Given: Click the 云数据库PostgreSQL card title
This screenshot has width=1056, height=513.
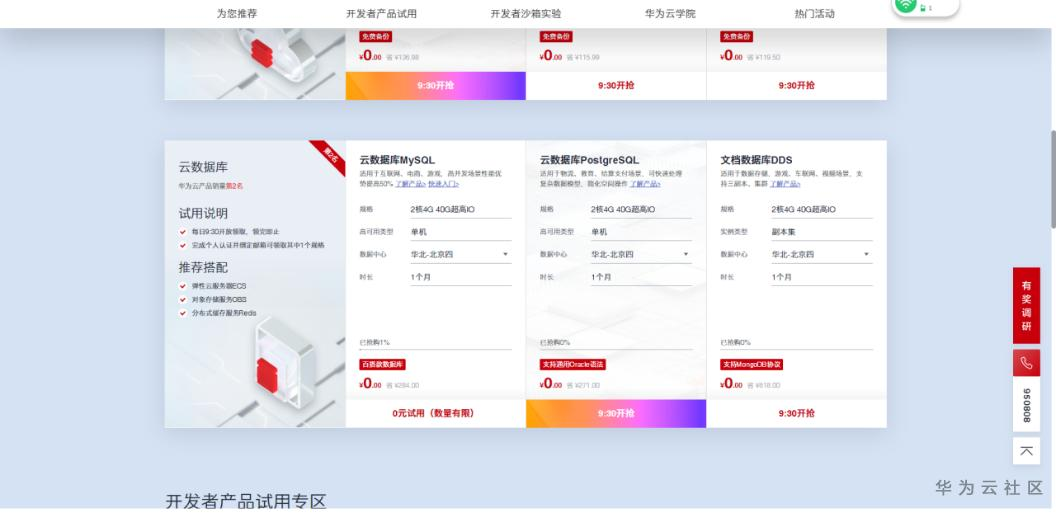Looking at the screenshot, I should (x=589, y=160).
